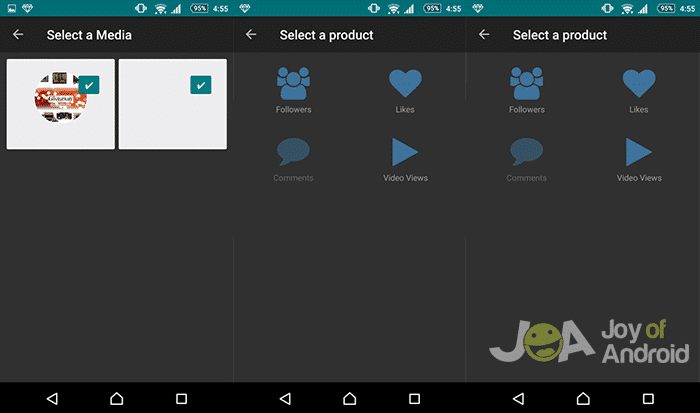Screen dimensions: 700x413
Task: Toggle checkmark on the blank media thumbnail
Action: [201, 85]
